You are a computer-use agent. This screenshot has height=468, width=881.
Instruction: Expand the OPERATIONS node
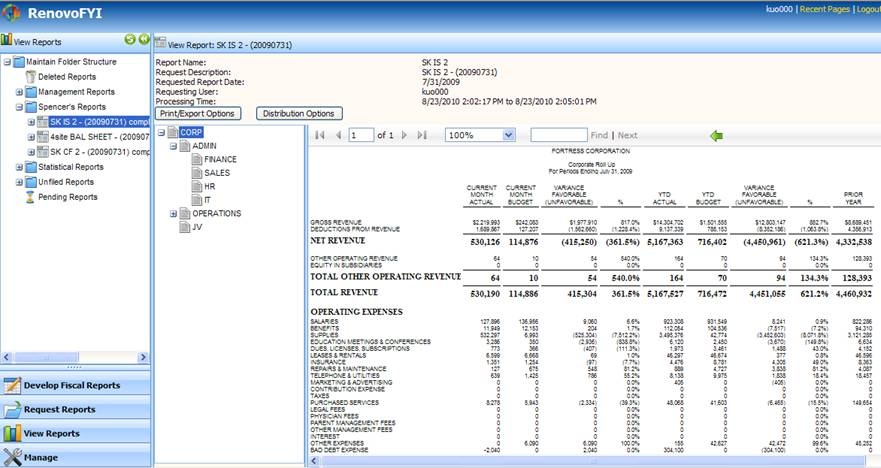(174, 213)
